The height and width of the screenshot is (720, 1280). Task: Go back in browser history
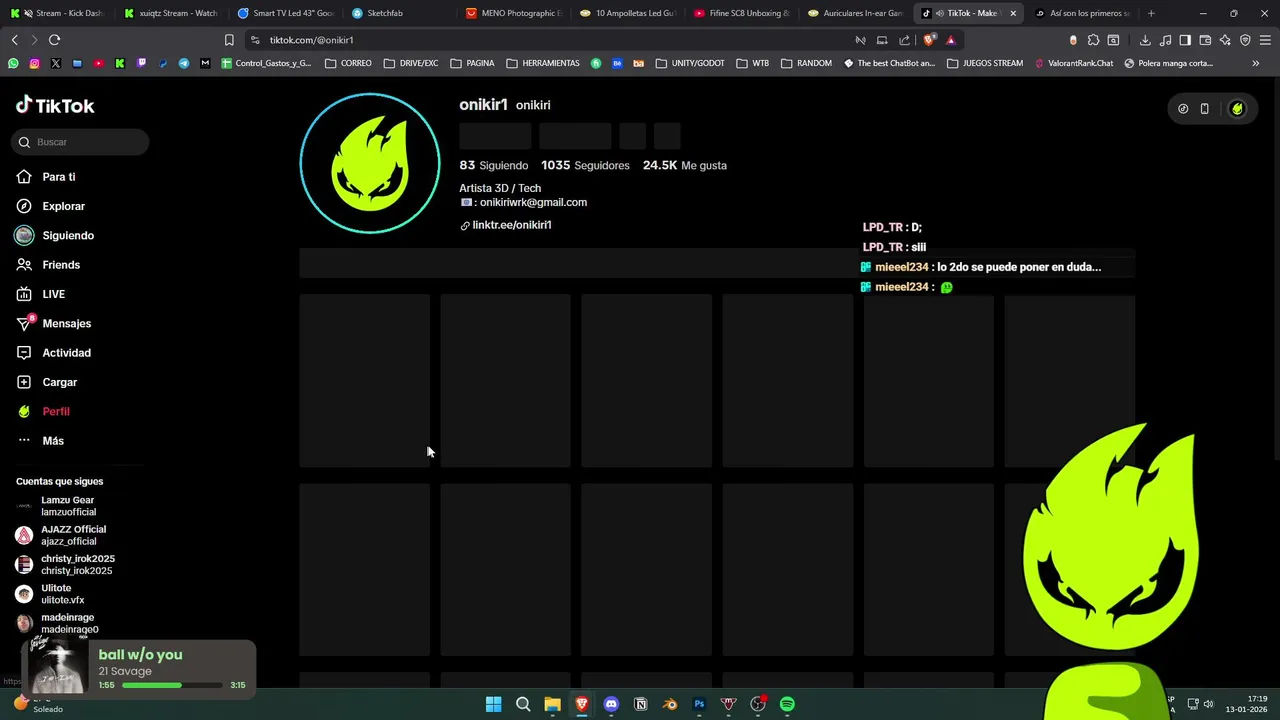point(14,40)
